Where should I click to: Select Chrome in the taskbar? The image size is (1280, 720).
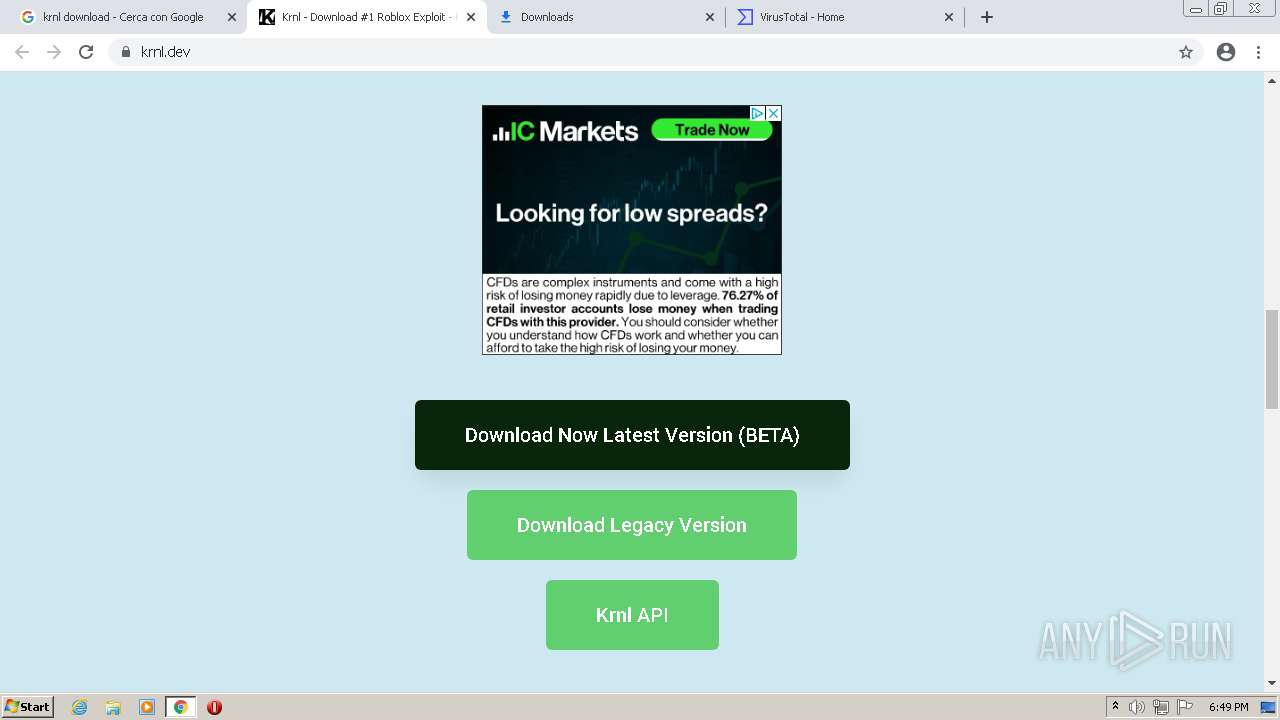point(180,707)
